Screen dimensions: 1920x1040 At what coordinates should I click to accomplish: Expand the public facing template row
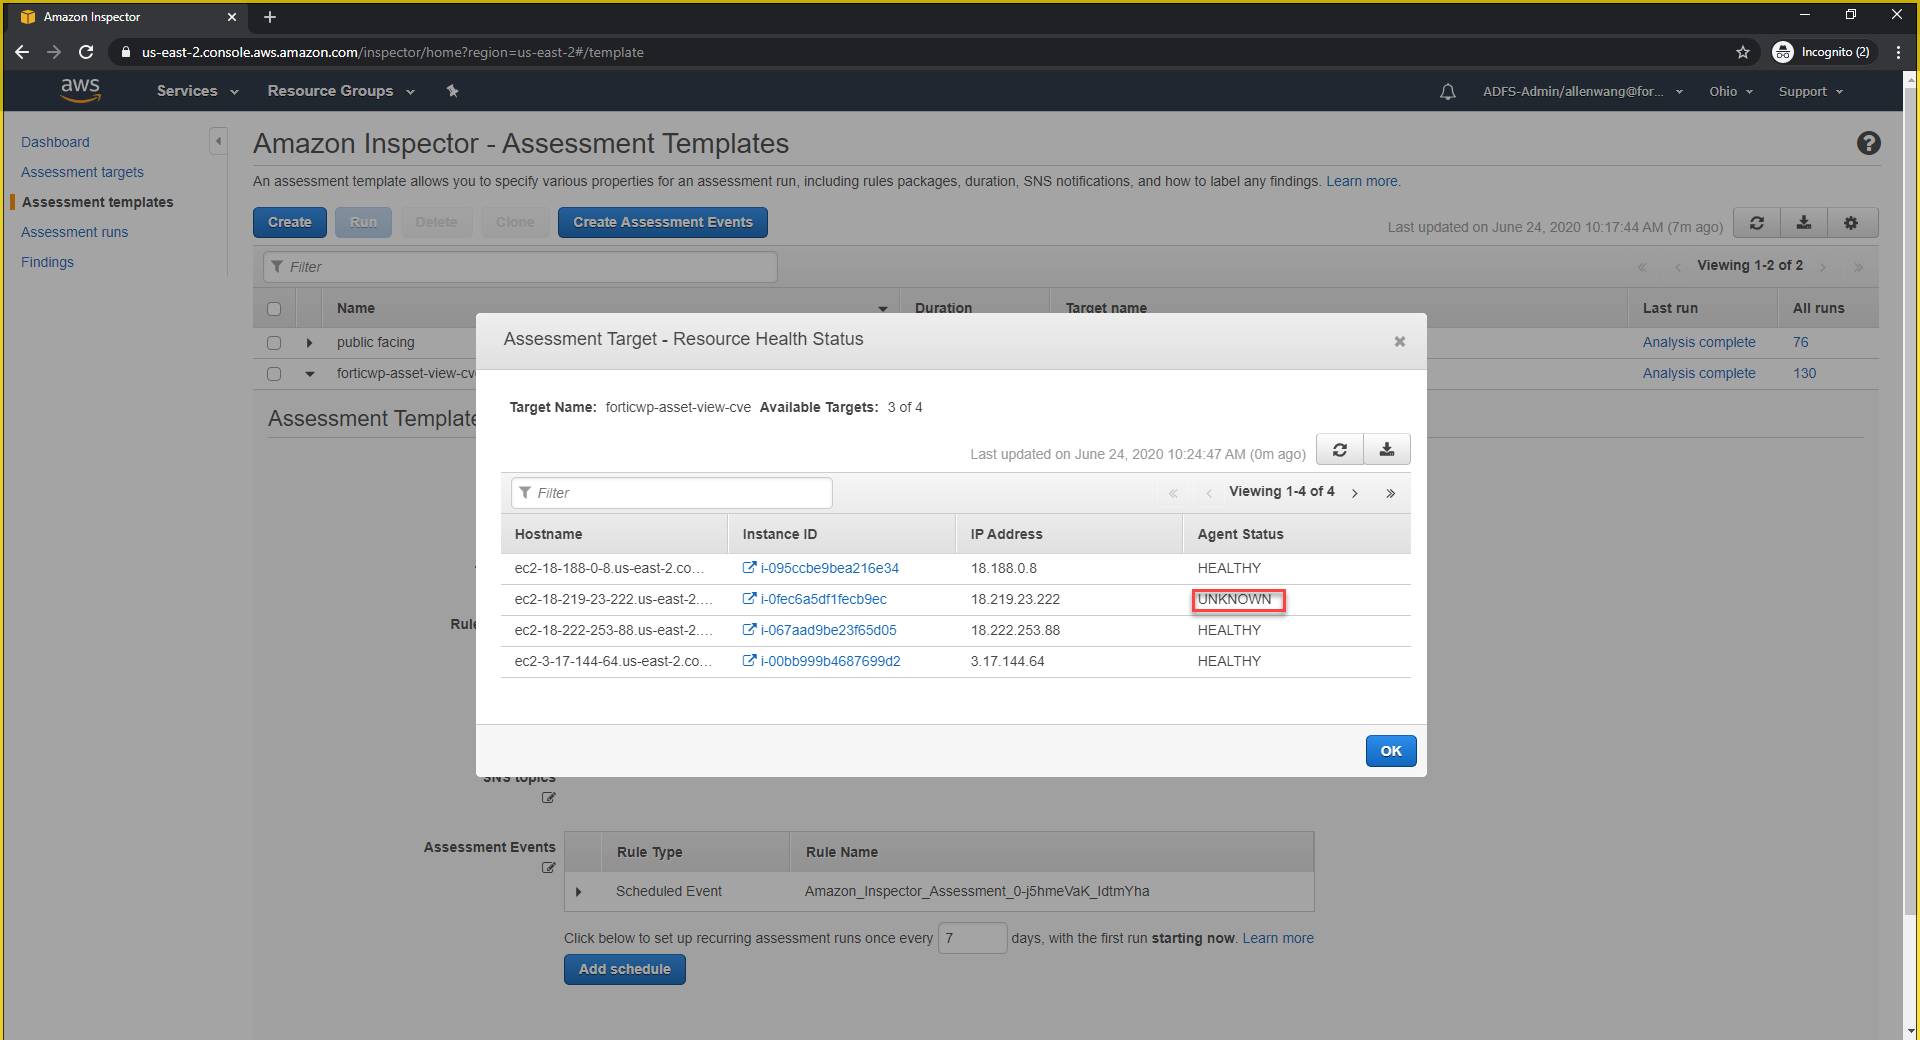(309, 343)
